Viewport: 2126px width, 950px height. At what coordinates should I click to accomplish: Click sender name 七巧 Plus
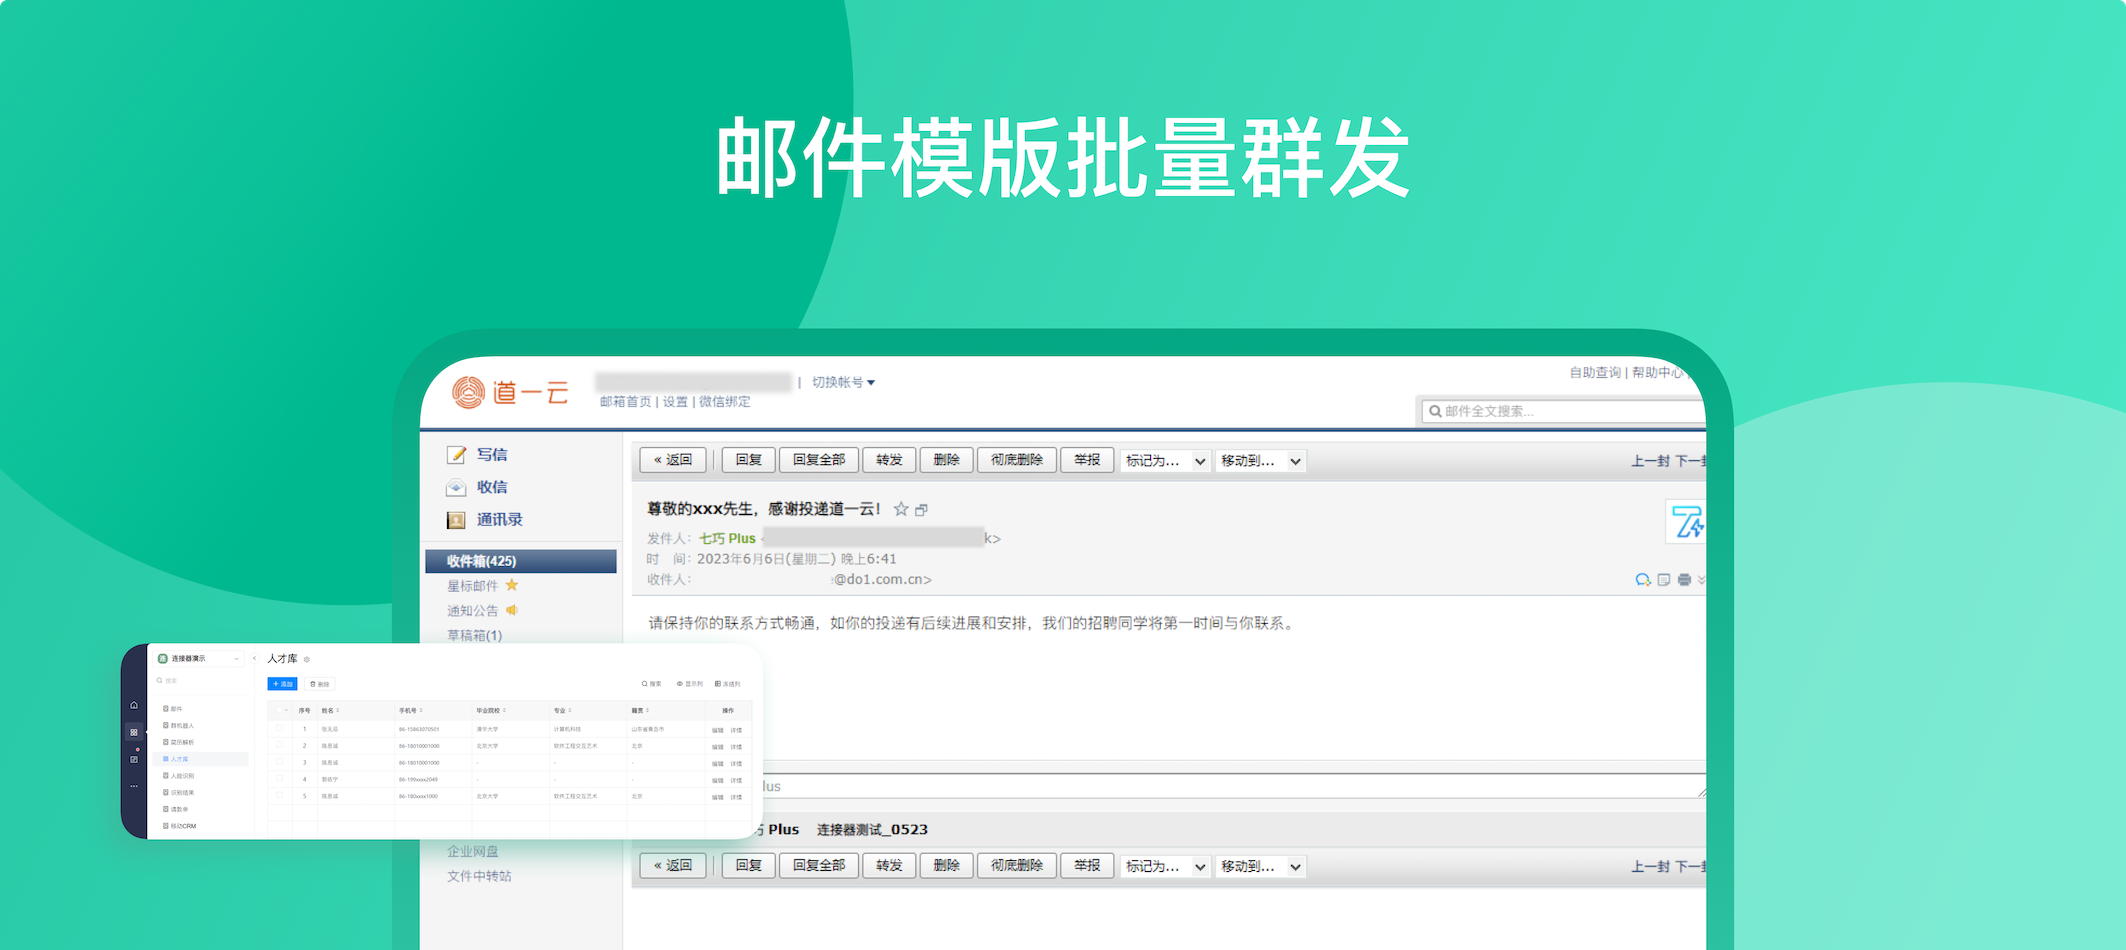(x=727, y=538)
